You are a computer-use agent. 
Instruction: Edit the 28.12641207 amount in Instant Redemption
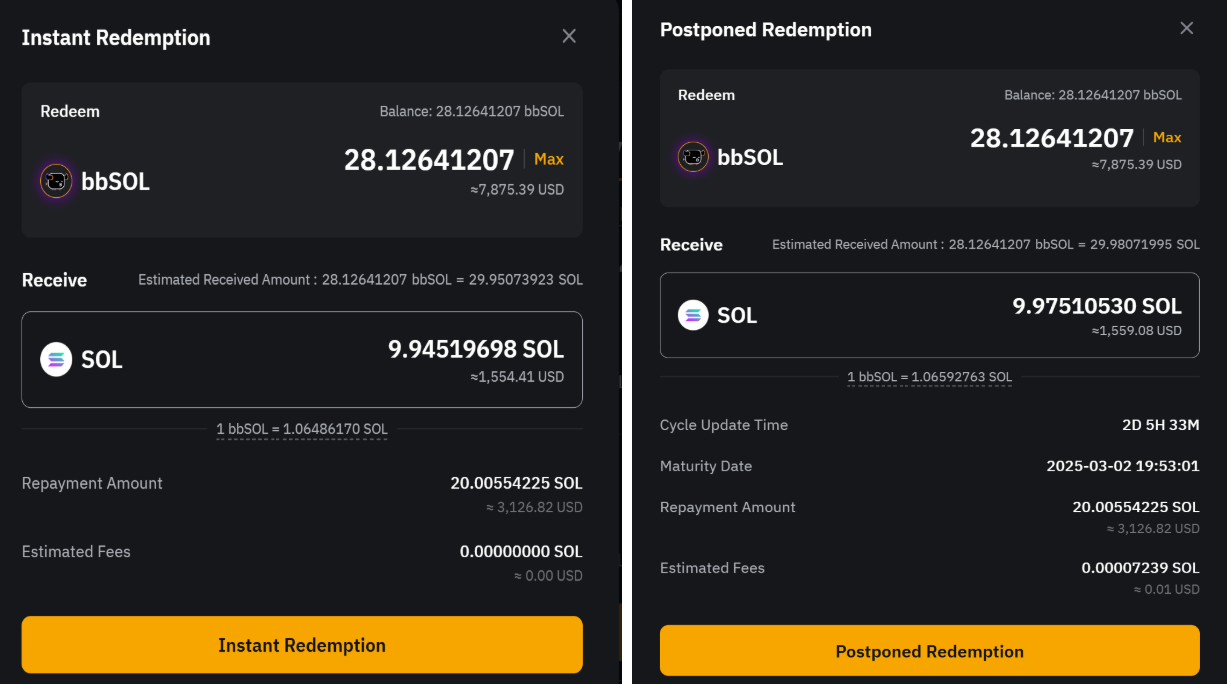tap(429, 160)
